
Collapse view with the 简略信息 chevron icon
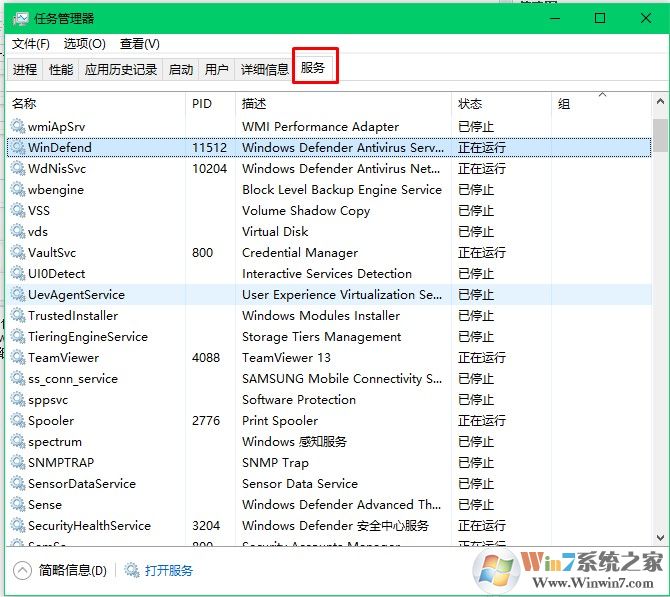click(x=22, y=570)
